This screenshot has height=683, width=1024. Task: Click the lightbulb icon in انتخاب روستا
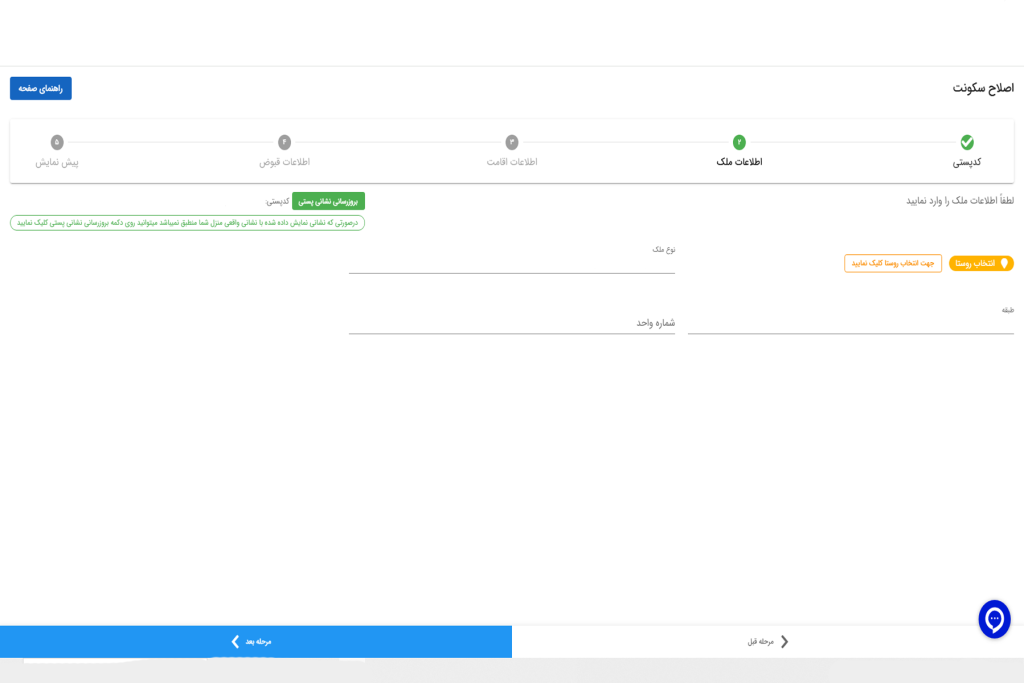(x=1004, y=263)
